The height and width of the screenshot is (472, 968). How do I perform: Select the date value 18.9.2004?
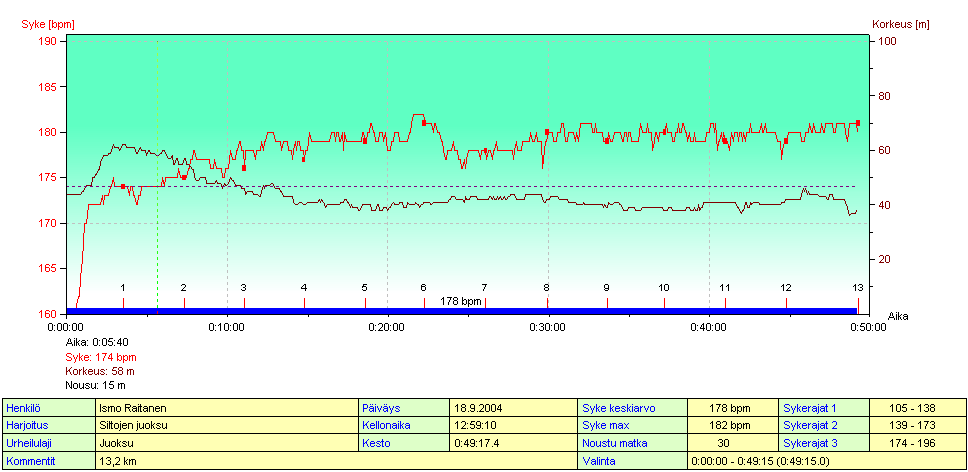click(x=512, y=408)
